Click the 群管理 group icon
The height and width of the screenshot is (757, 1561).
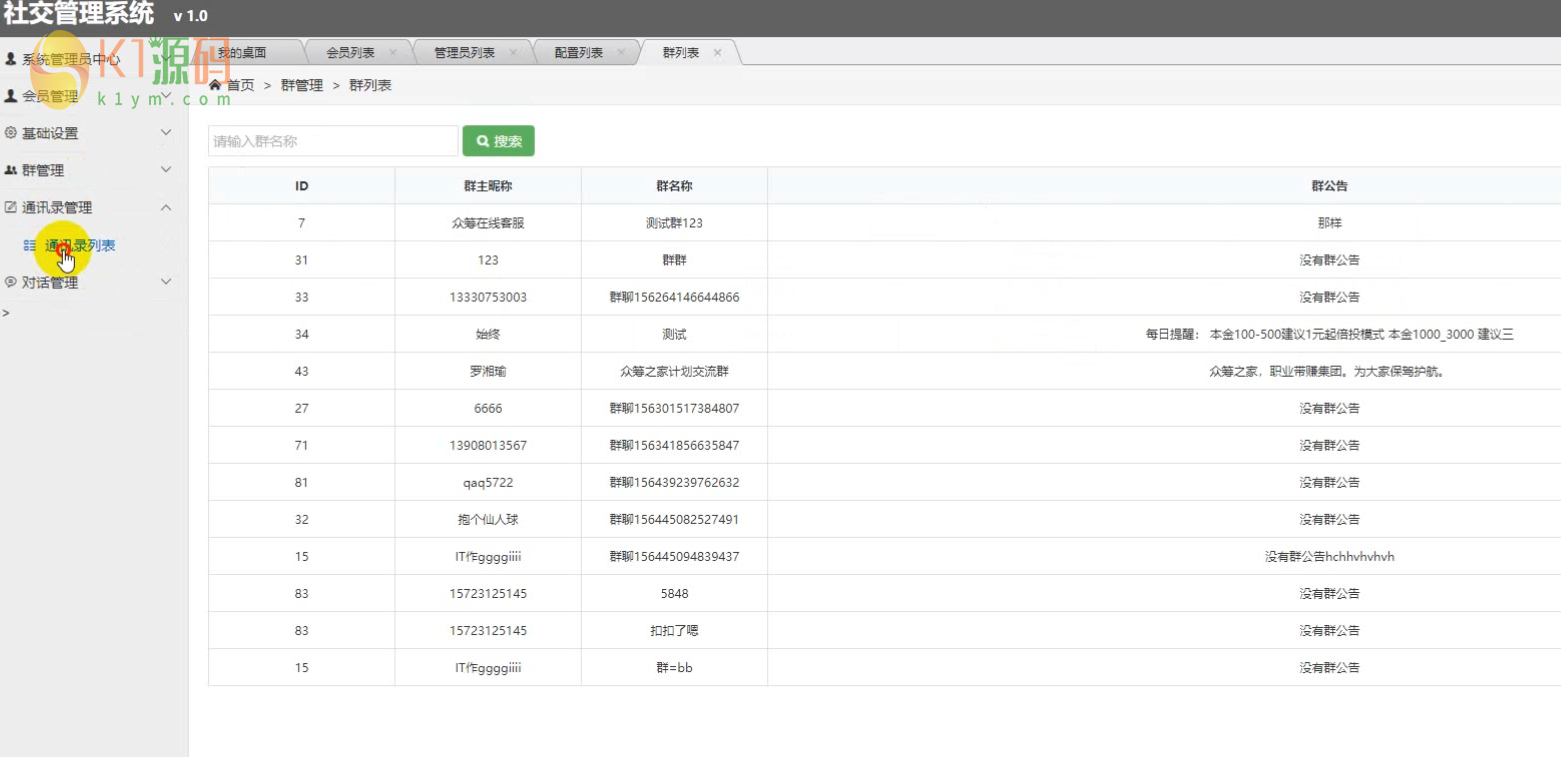pyautogui.click(x=11, y=171)
